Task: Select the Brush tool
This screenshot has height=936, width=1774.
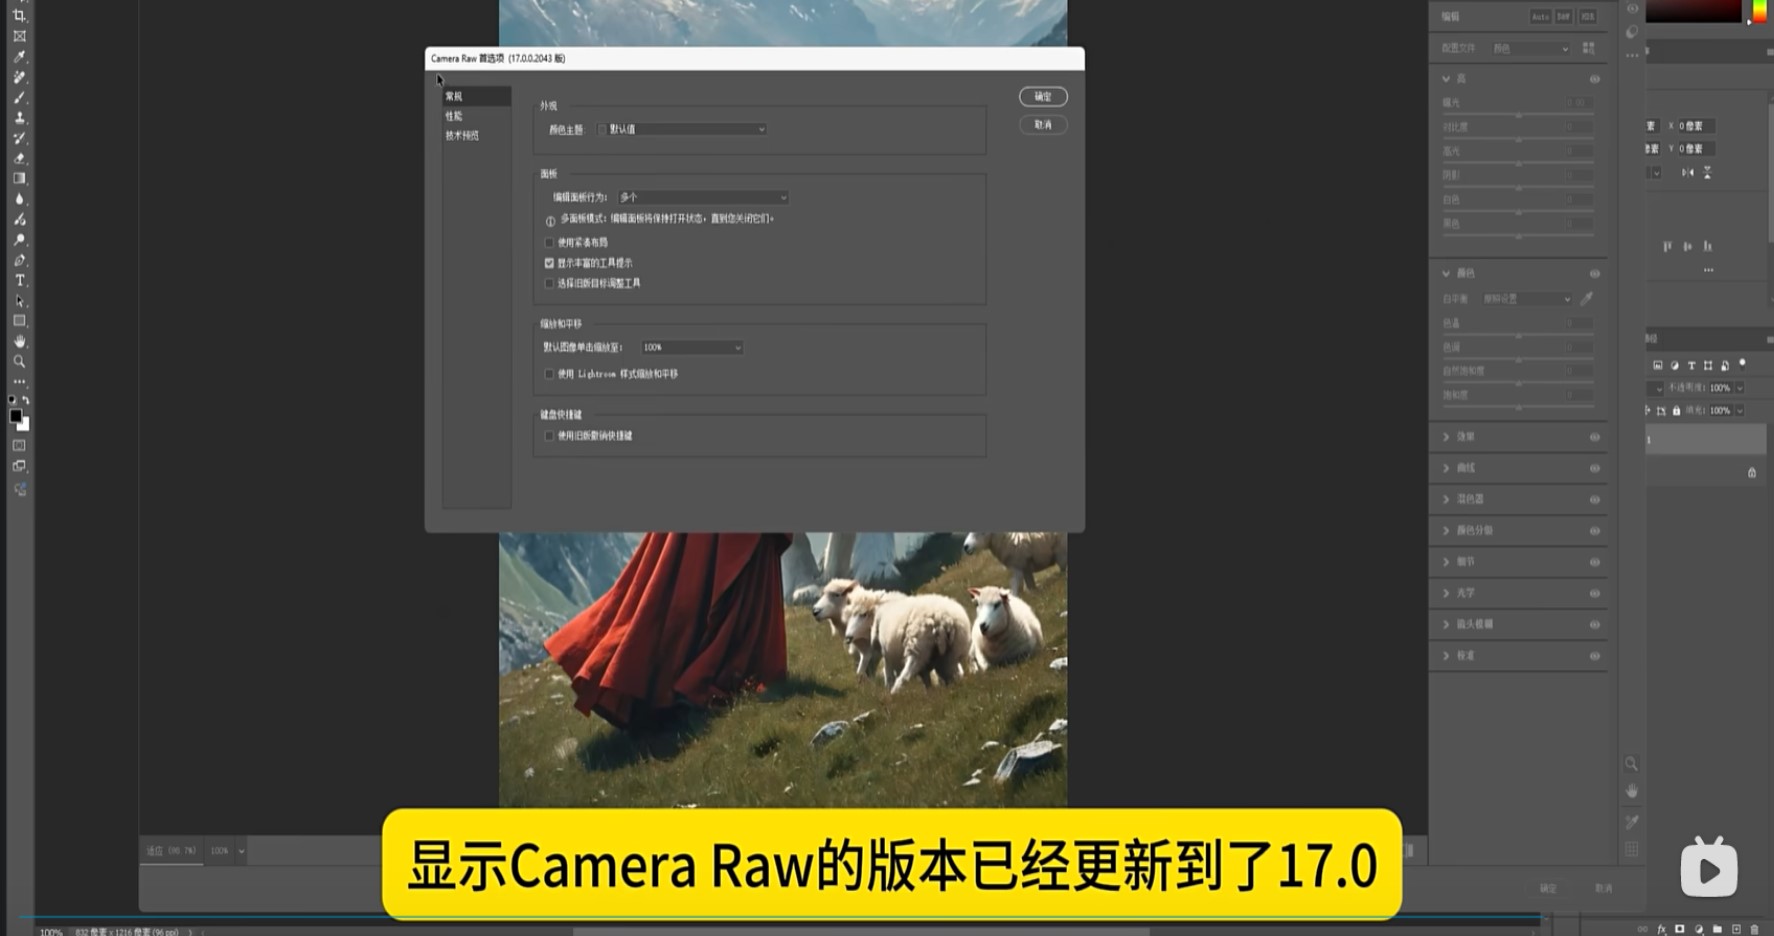Action: (x=19, y=98)
